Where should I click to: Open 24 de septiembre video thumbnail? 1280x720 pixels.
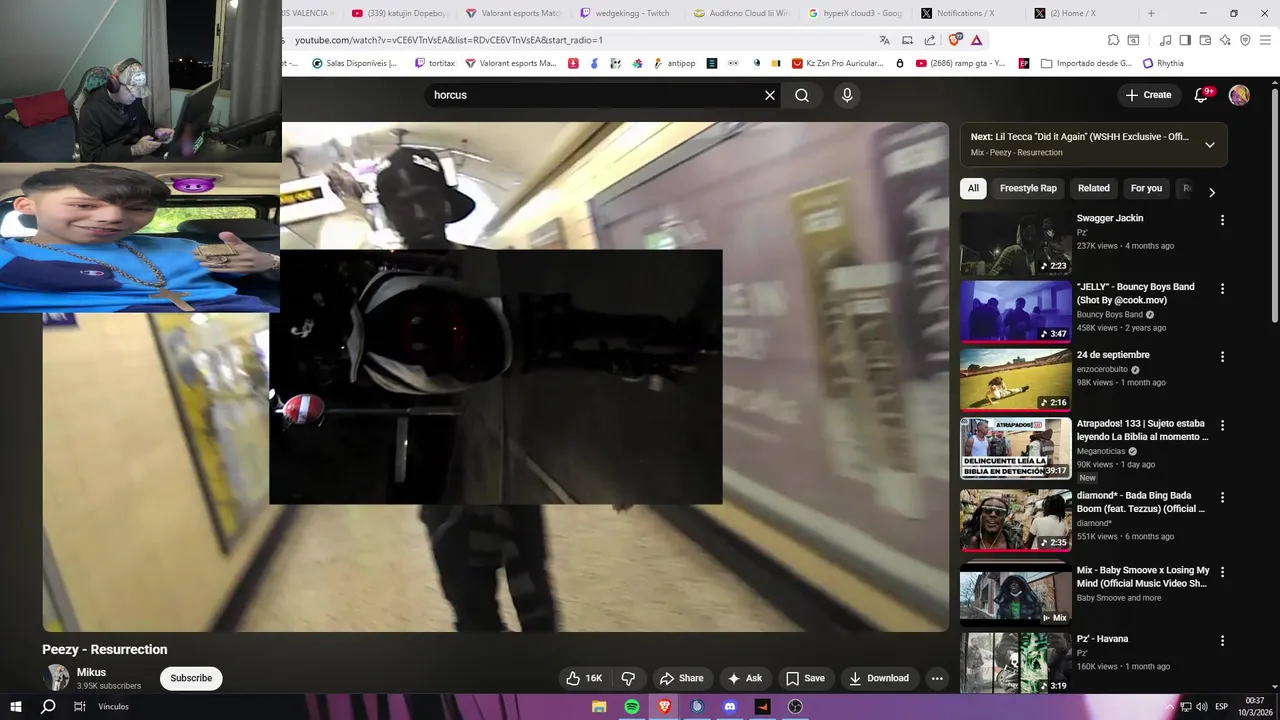[1015, 380]
